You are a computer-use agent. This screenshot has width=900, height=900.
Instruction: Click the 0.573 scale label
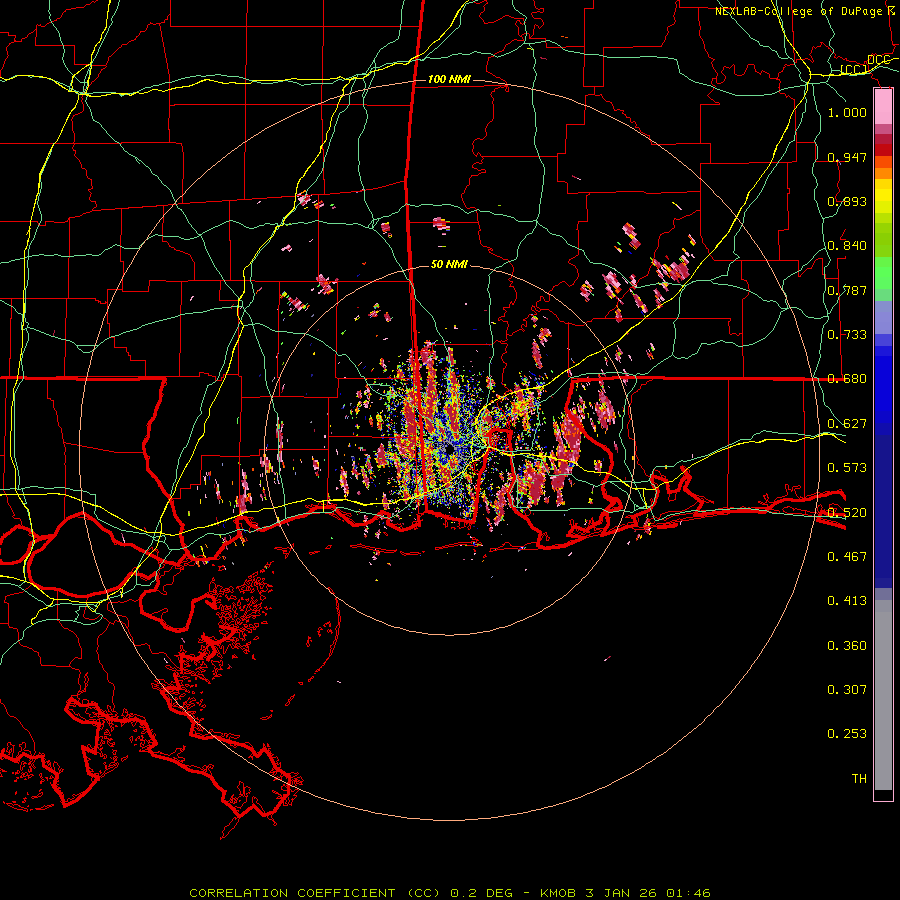[847, 468]
